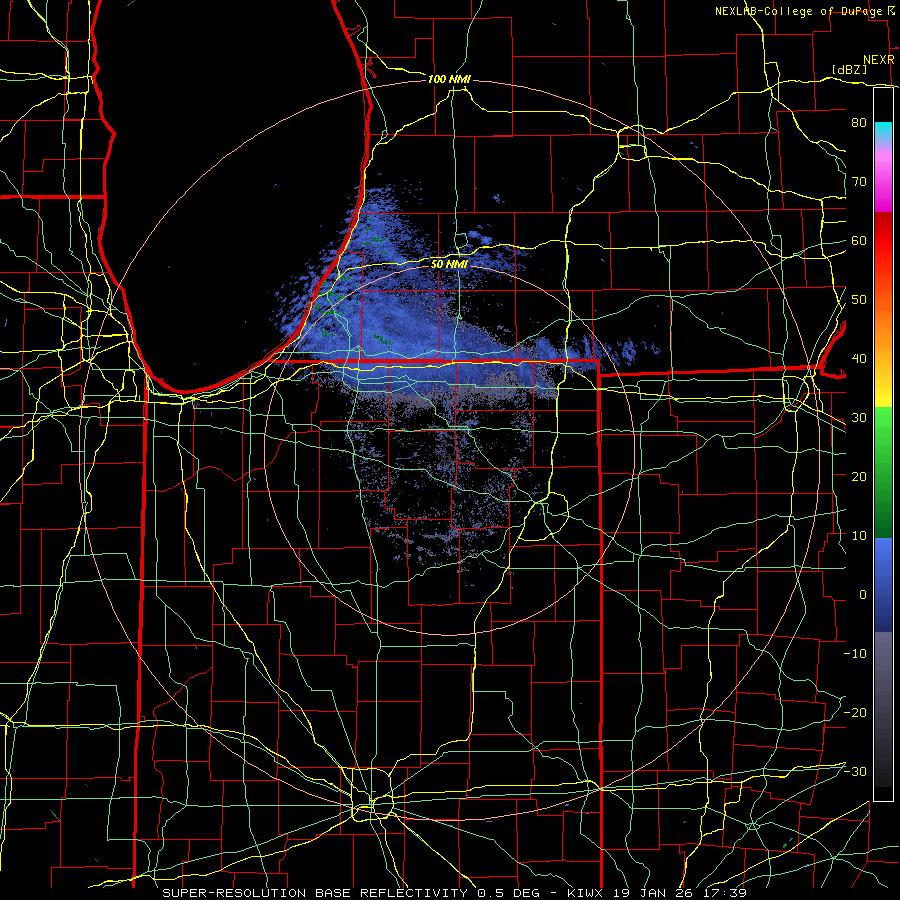Click the cyan top segment of the color bar

point(883,132)
